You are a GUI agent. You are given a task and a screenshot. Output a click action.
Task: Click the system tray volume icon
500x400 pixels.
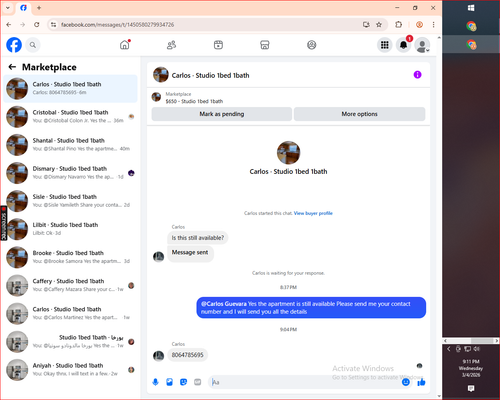[x=477, y=349]
